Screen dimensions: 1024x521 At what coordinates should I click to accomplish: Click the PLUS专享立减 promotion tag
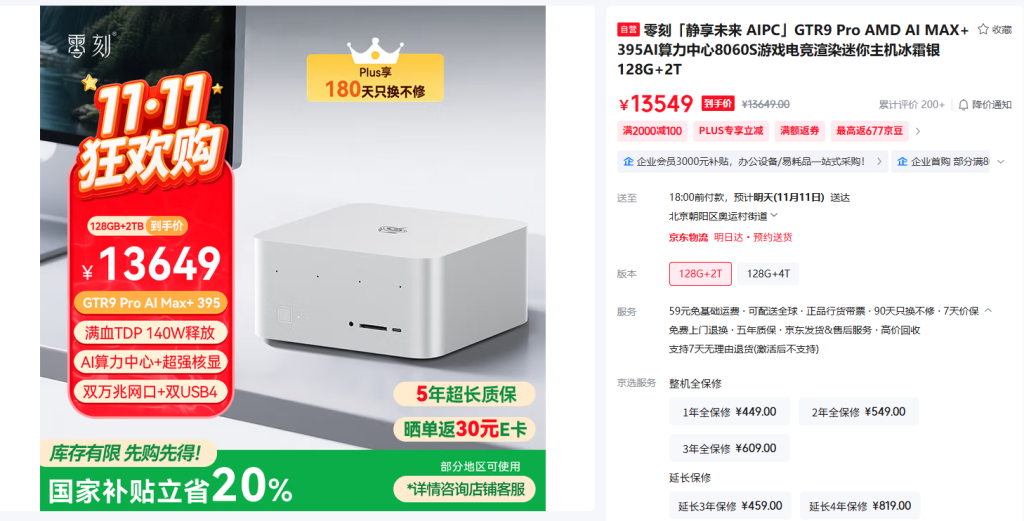(731, 131)
